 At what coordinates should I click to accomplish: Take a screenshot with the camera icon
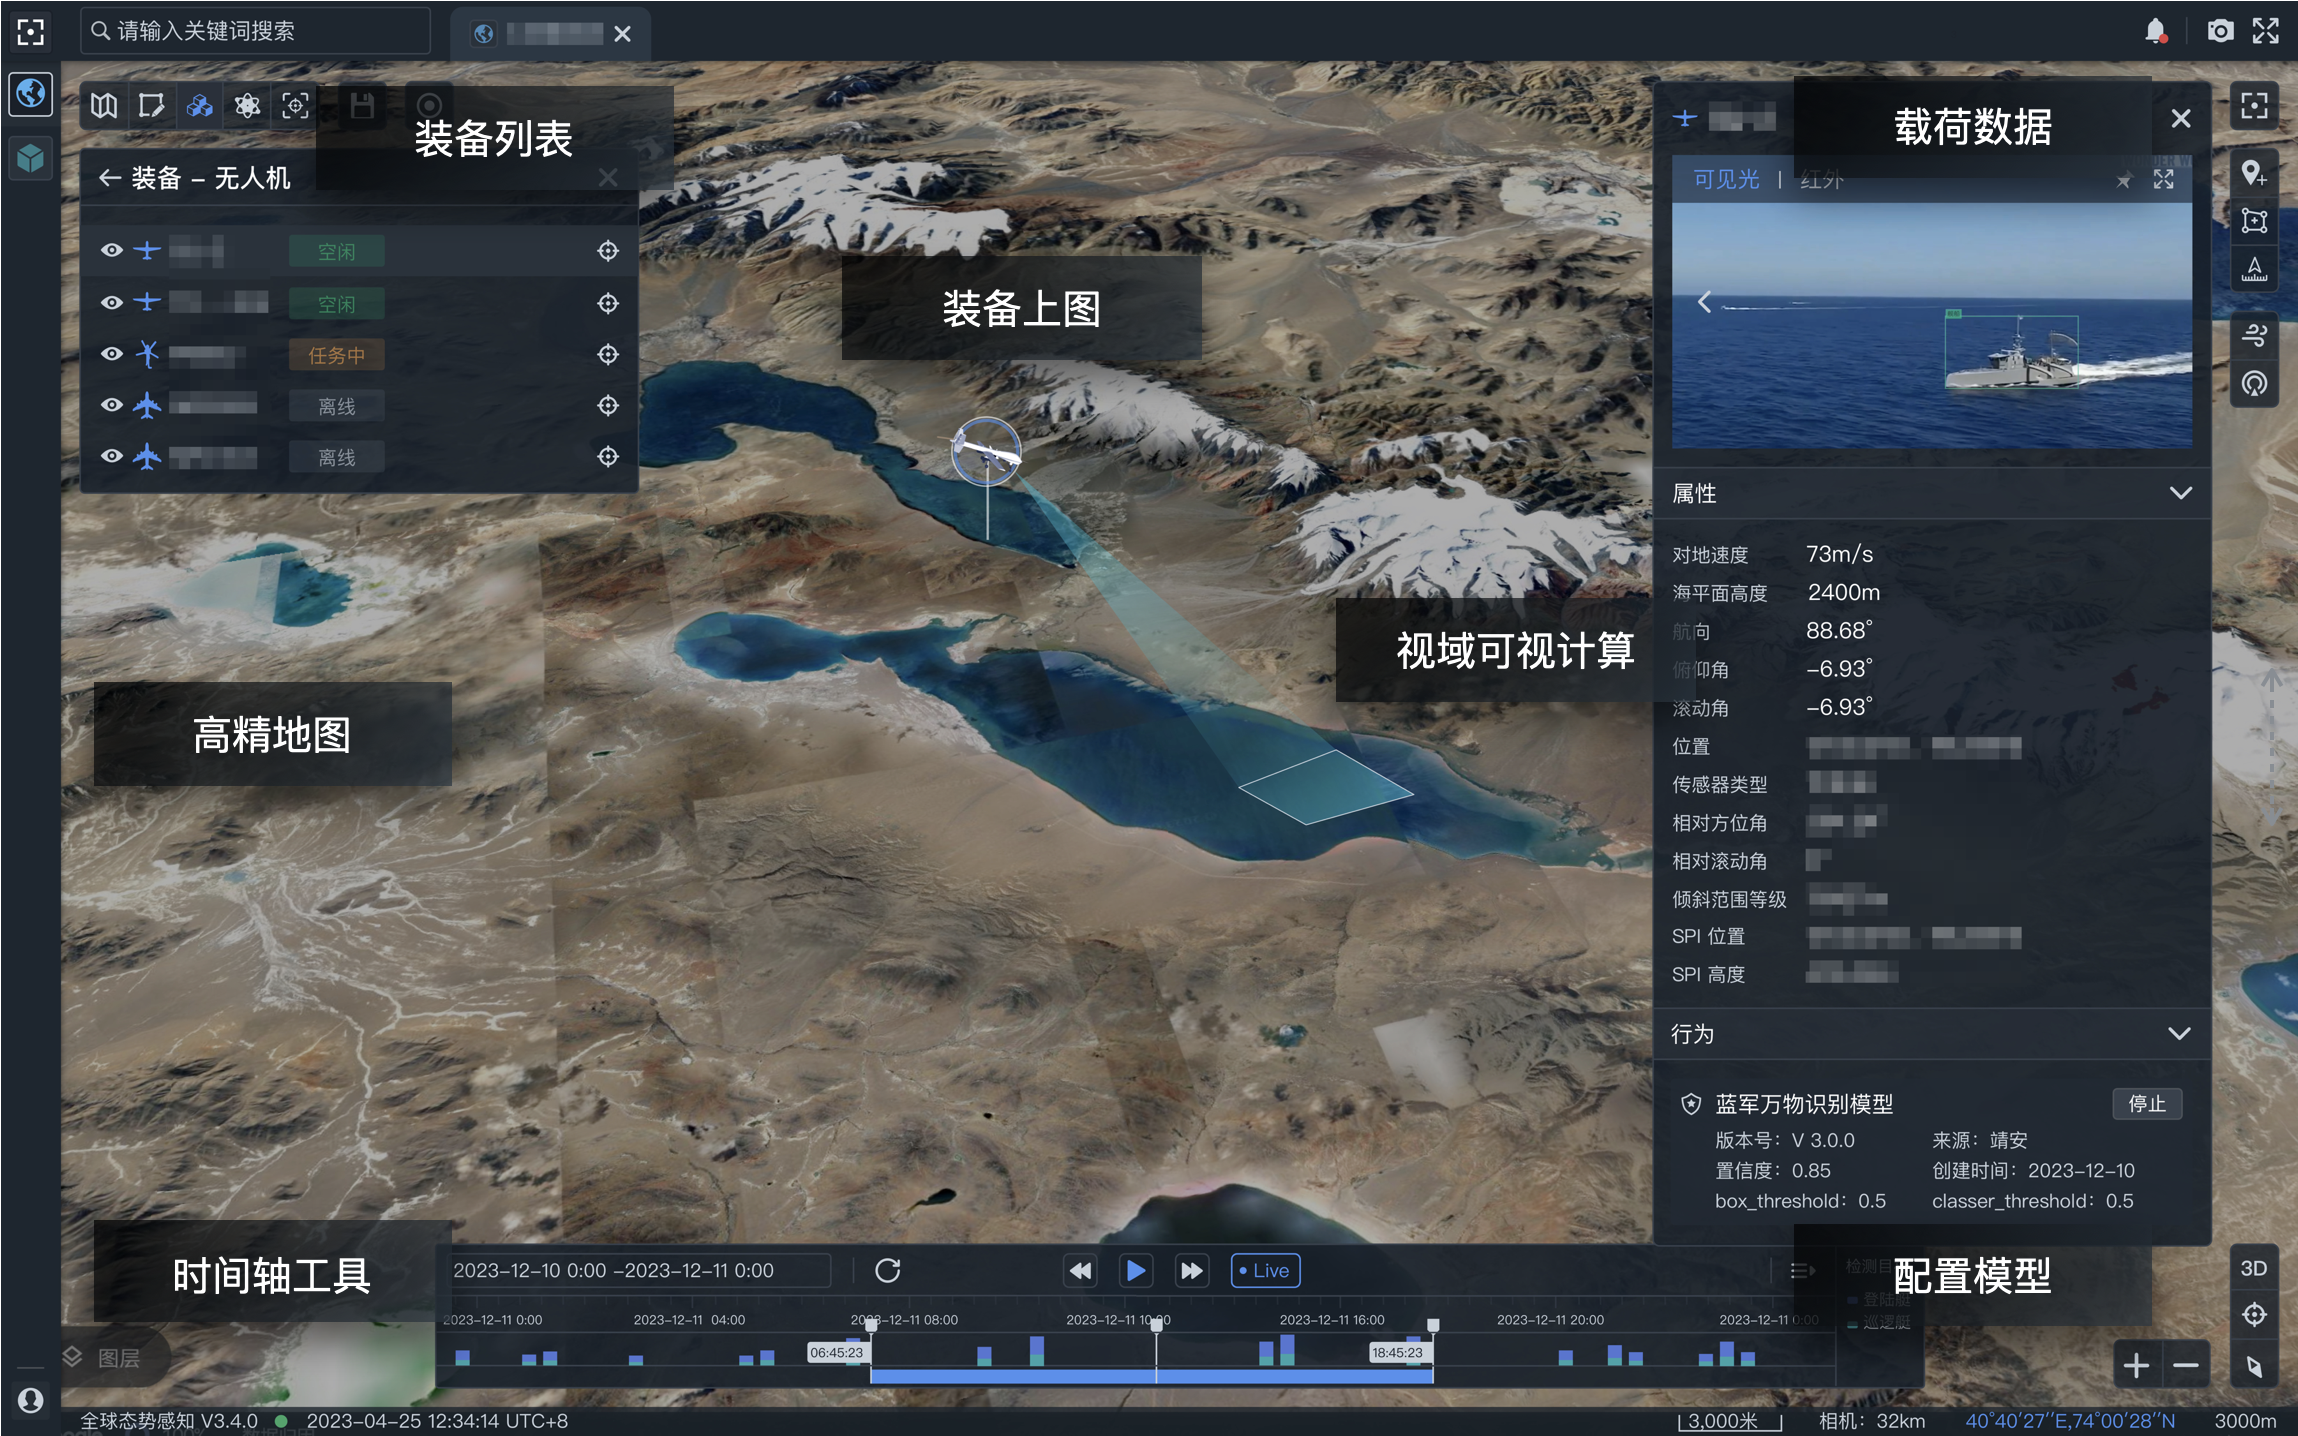coord(2221,31)
